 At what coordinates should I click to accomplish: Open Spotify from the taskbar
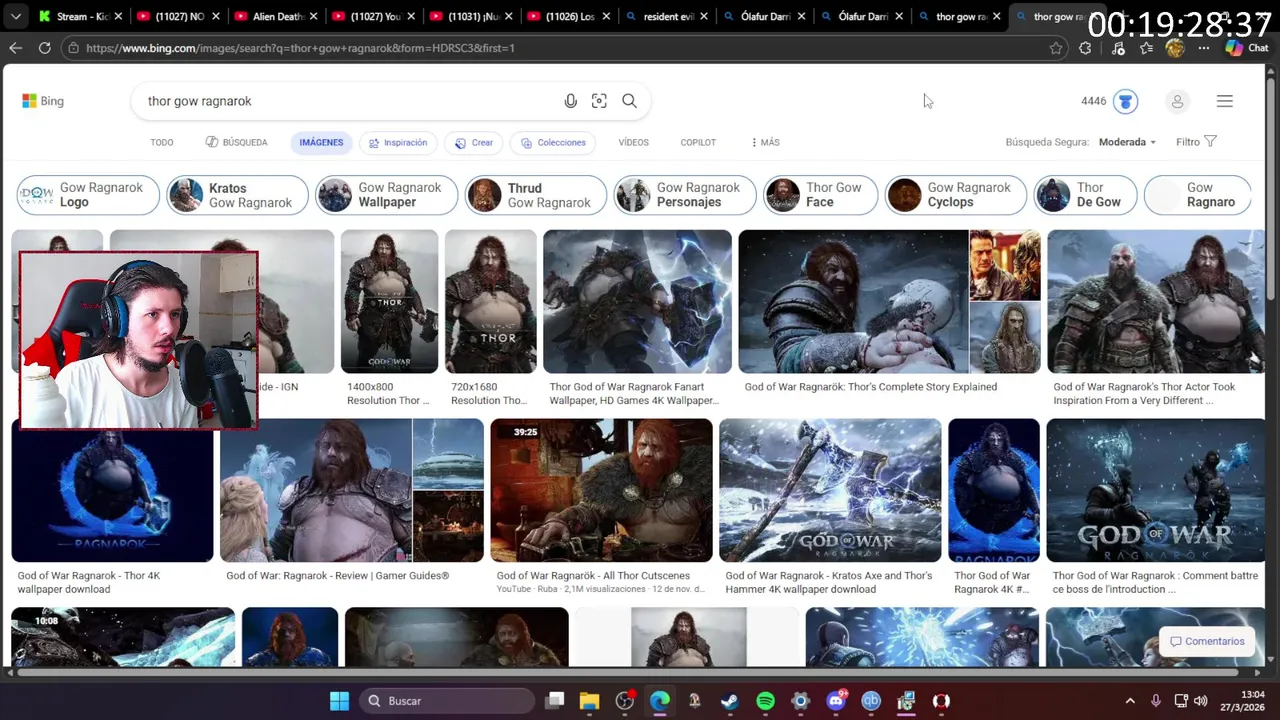765,701
